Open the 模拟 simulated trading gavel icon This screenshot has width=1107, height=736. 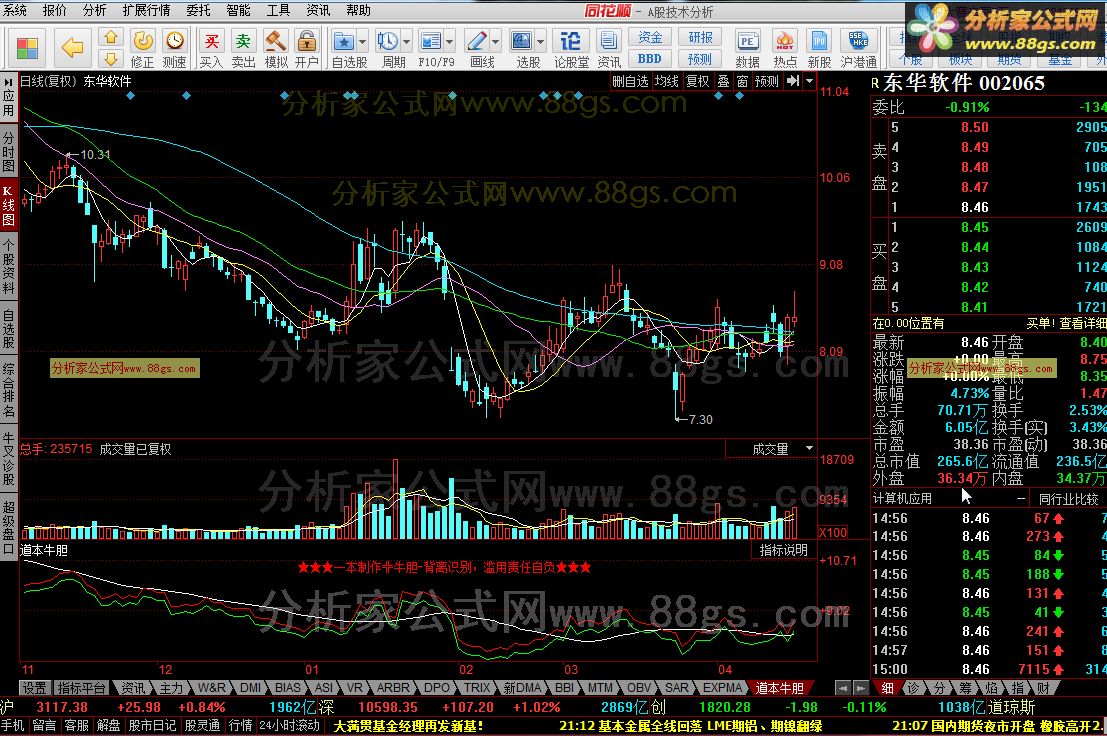[275, 40]
